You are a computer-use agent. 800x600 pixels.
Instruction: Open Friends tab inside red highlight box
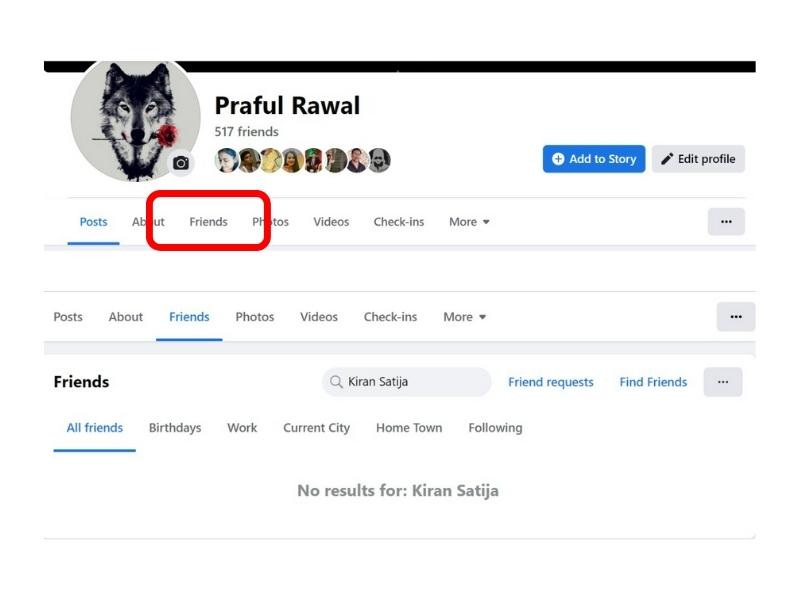click(x=208, y=222)
